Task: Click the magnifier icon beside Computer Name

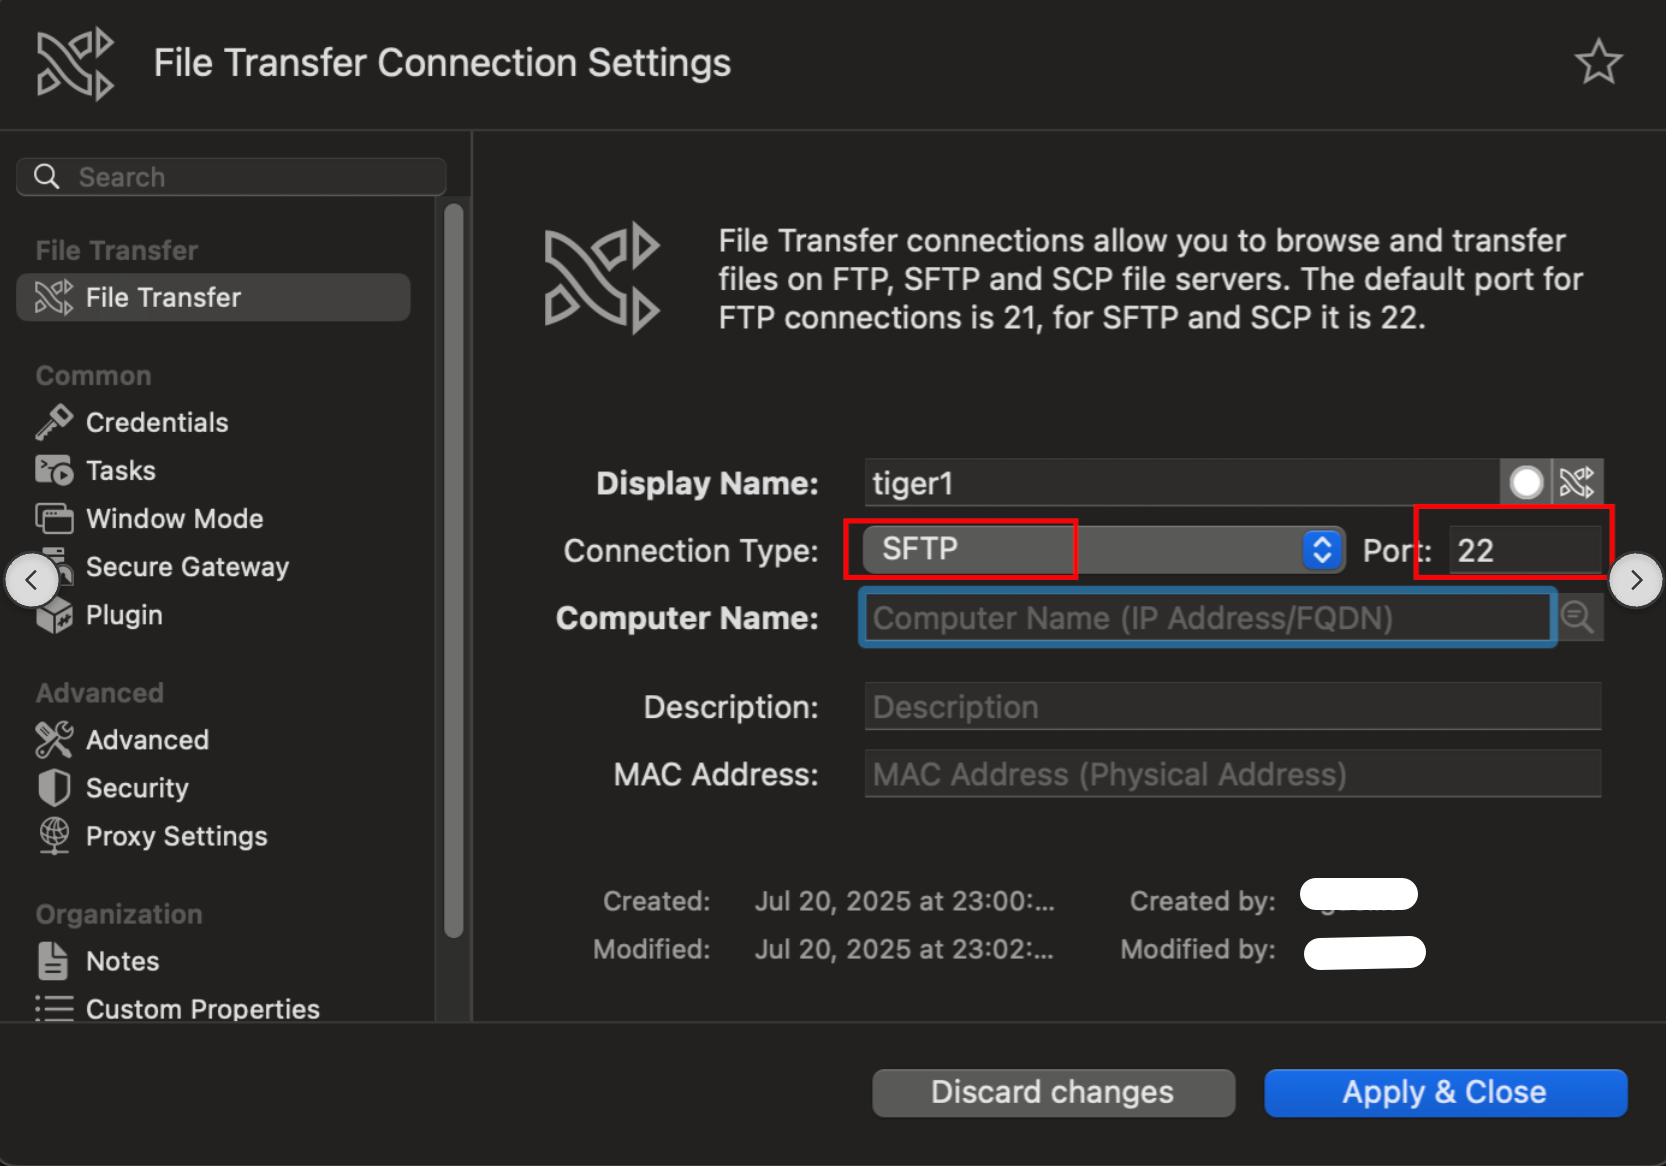Action: pyautogui.click(x=1578, y=617)
